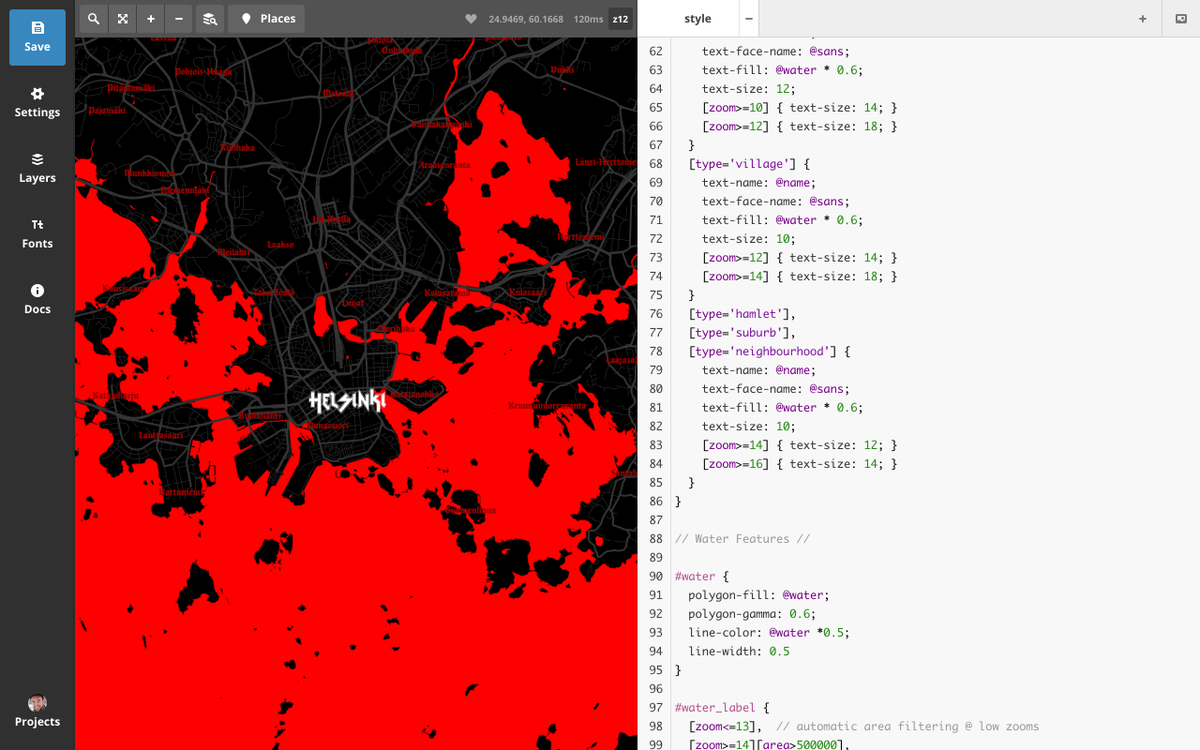The width and height of the screenshot is (1200, 750).
Task: Click the search magnifier in map toolbar
Action: click(92, 19)
